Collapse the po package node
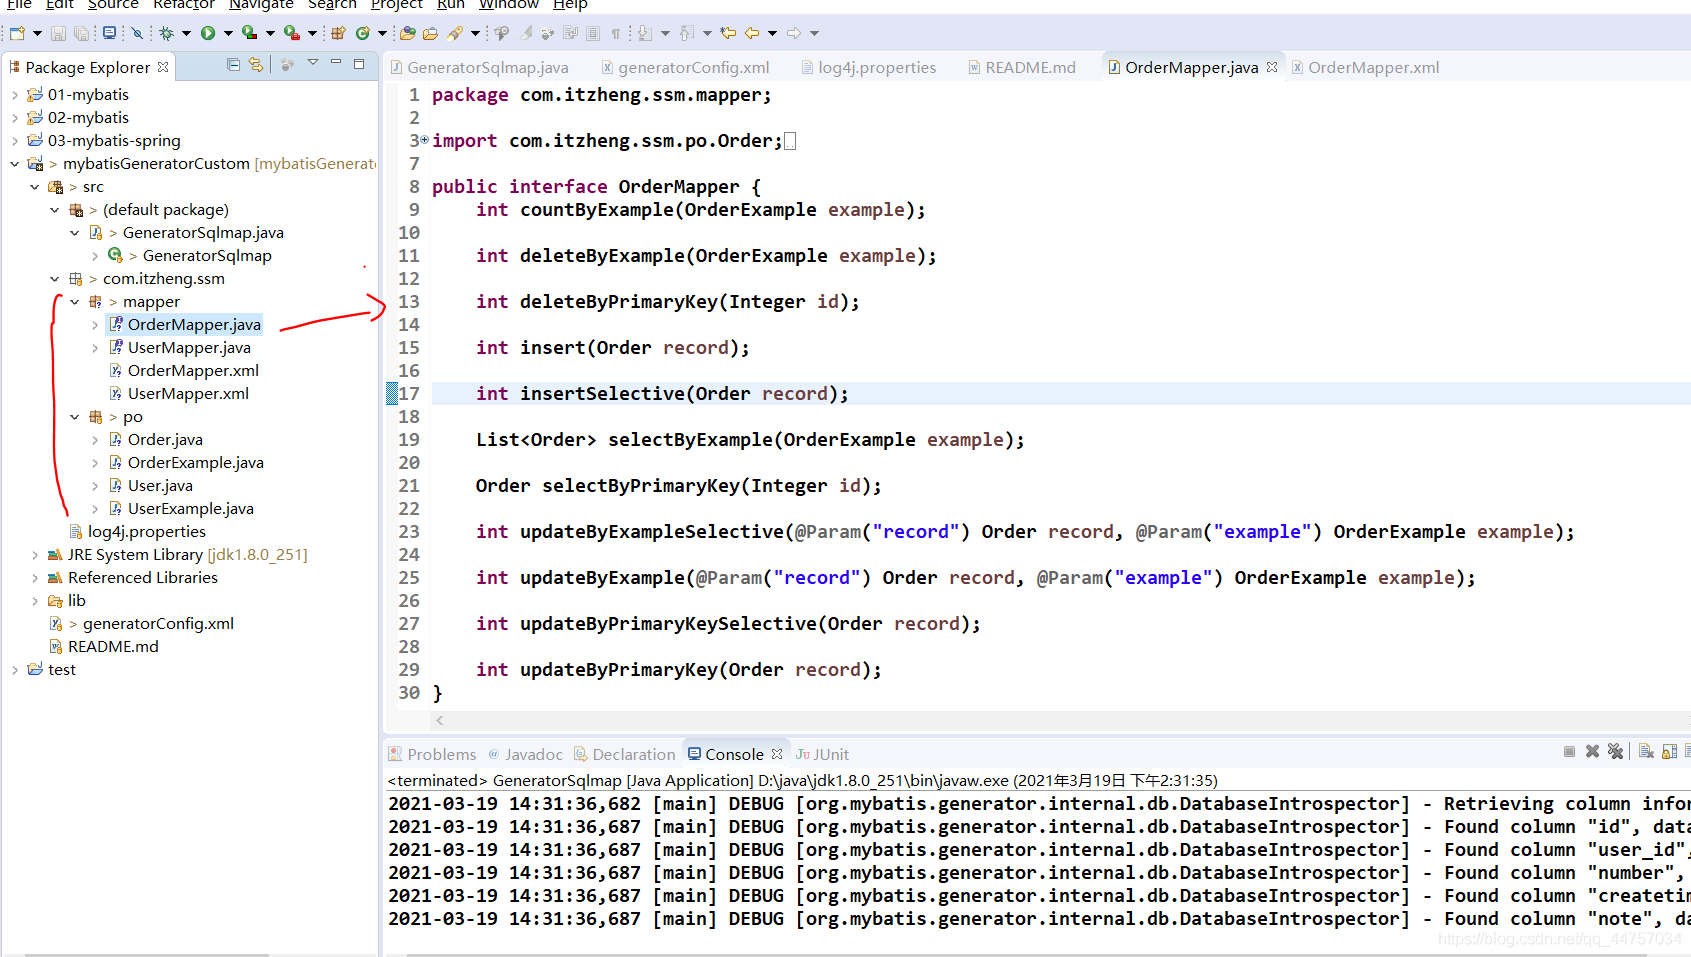The width and height of the screenshot is (1691, 957). point(74,417)
